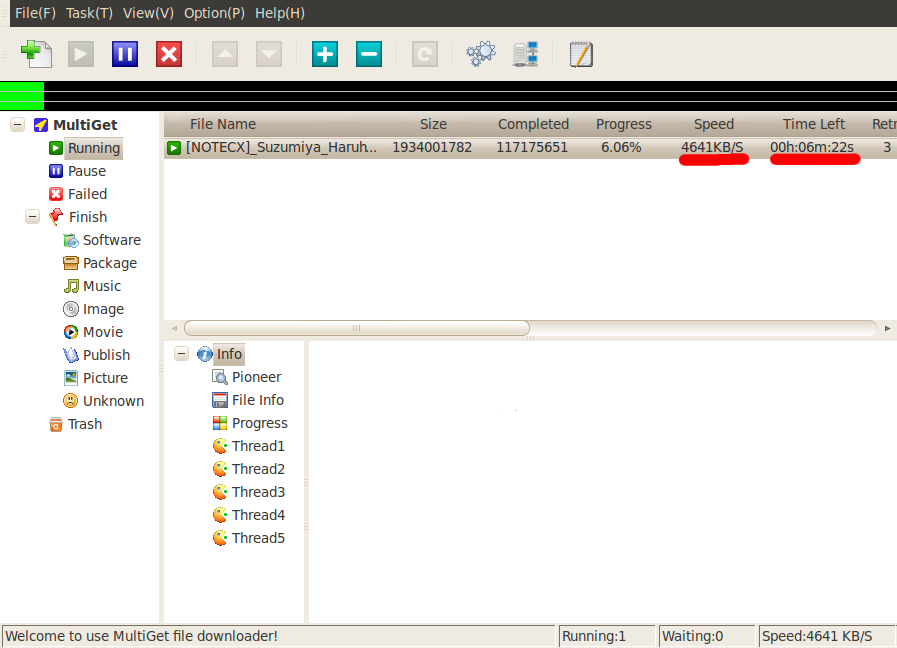Viewport: 897px width, 648px height.
Task: Select the Movie category under Finish
Action: click(x=103, y=332)
